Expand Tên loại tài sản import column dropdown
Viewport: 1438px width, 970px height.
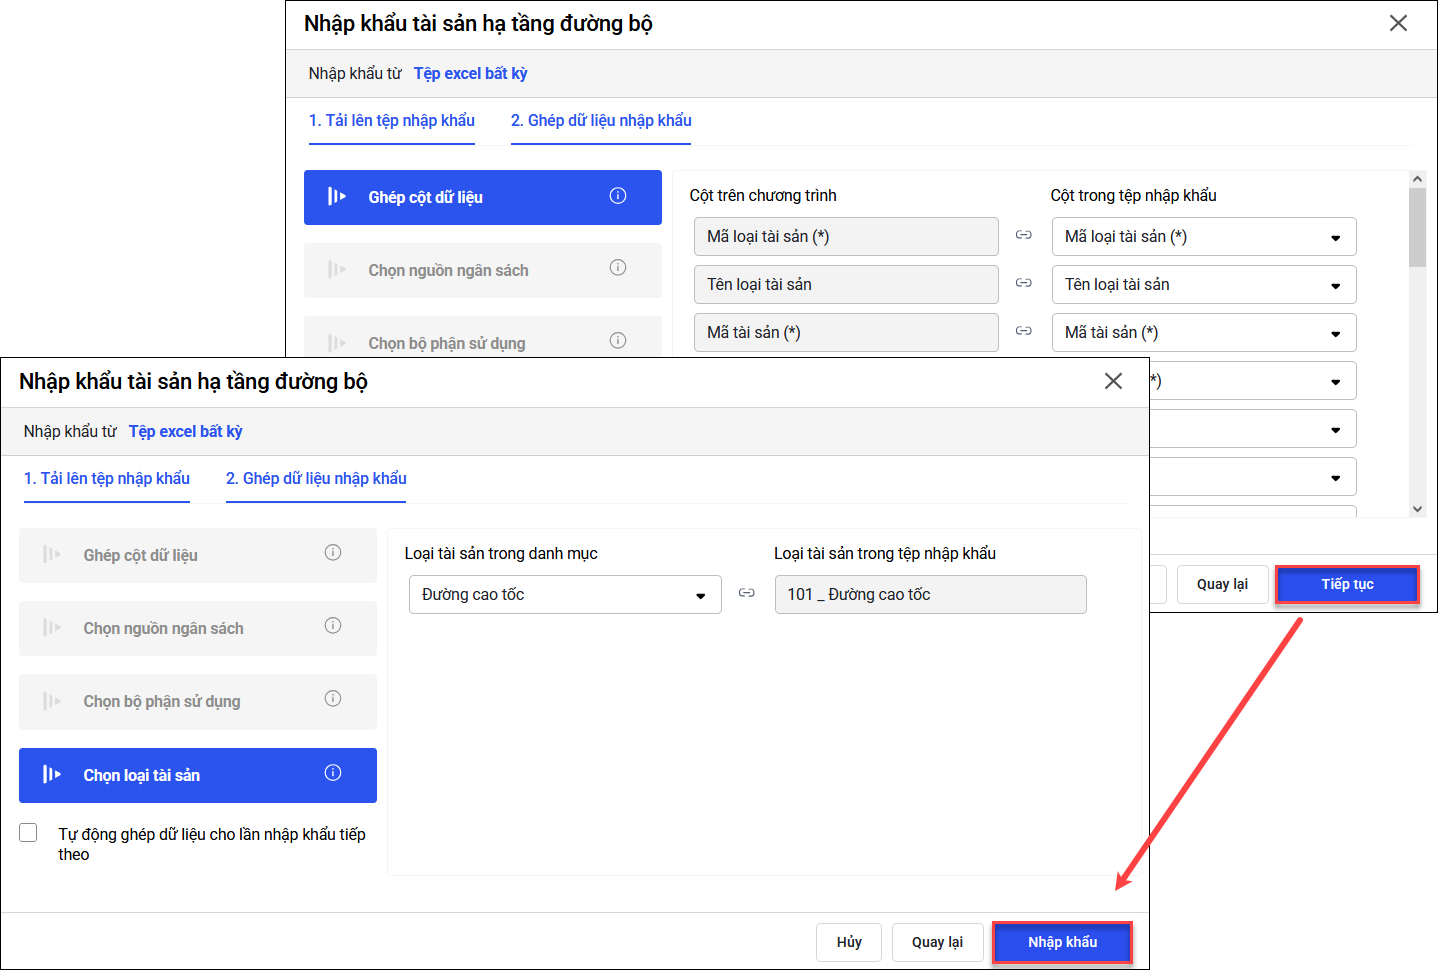(1204, 285)
